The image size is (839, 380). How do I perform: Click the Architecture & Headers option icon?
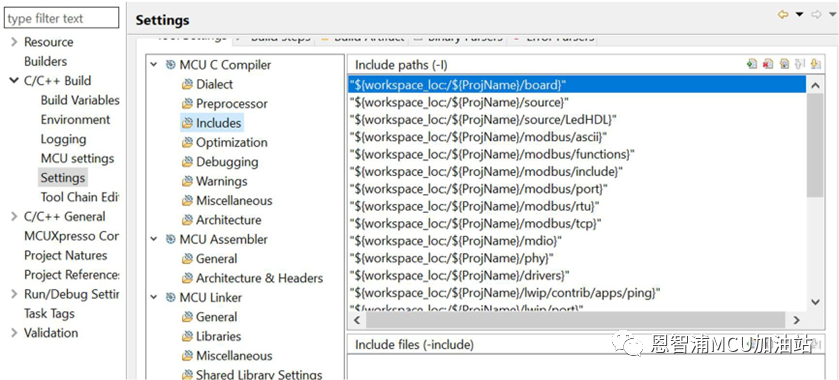coord(187,278)
